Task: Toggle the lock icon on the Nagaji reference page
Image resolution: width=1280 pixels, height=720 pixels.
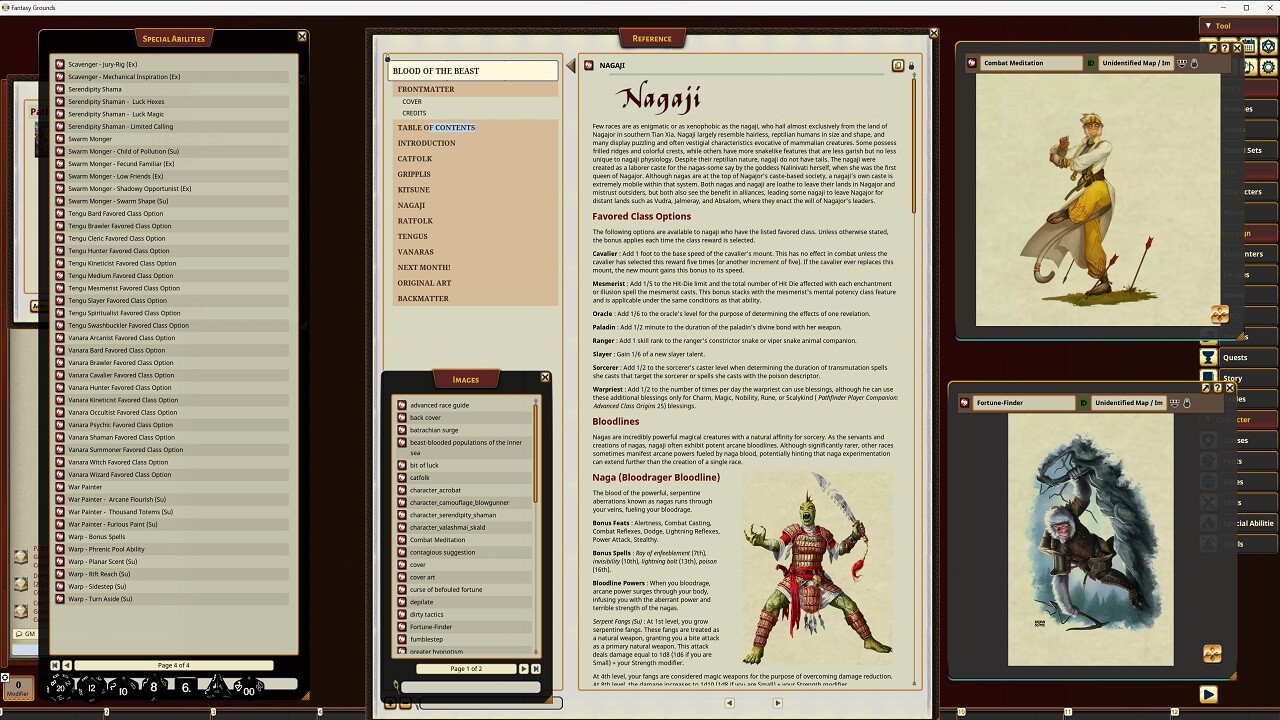Action: coord(911,64)
